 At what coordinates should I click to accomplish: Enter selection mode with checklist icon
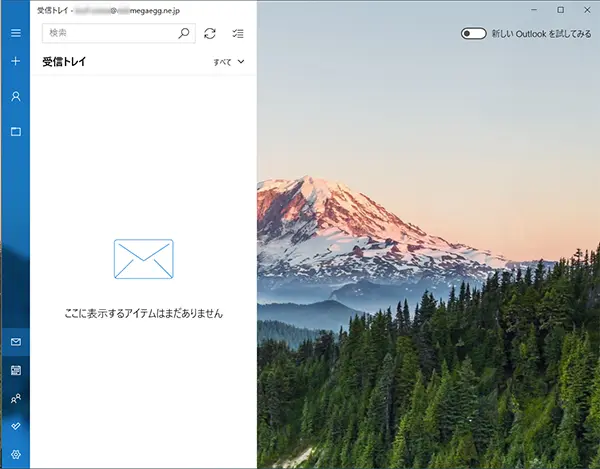tap(238, 34)
